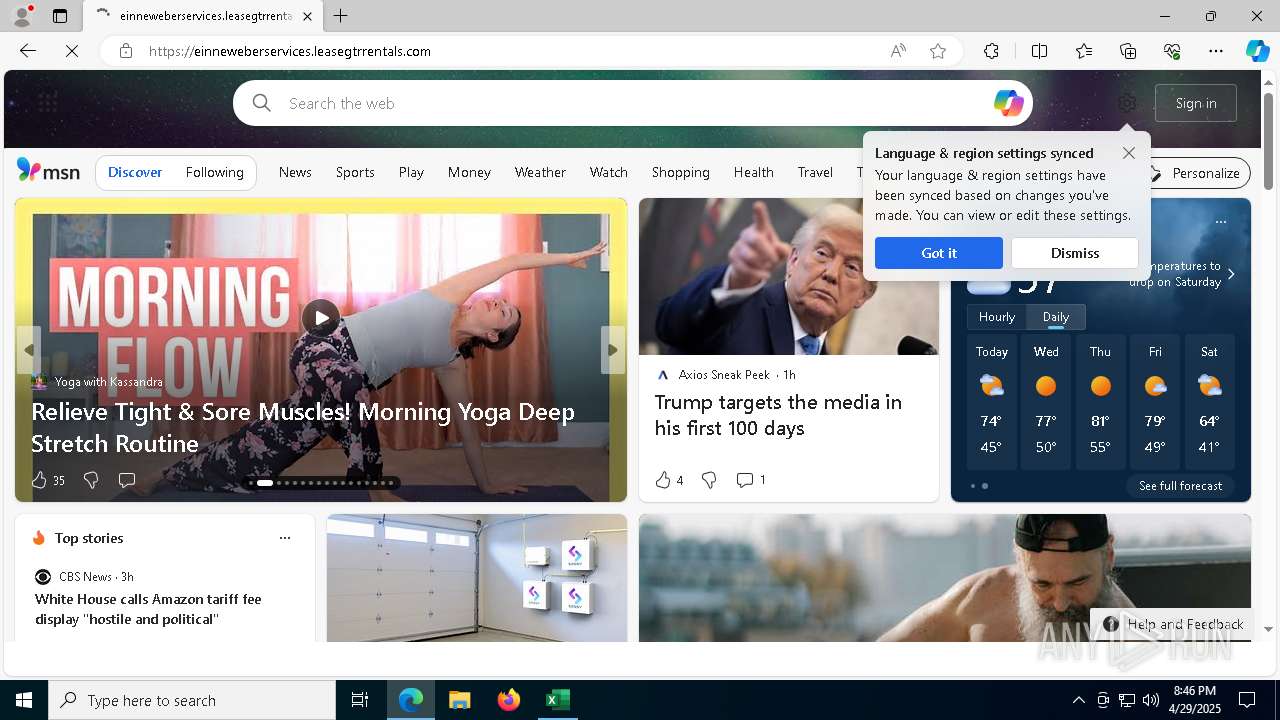Open Trump targets the media headline
1280x720 pixels.
778,415
